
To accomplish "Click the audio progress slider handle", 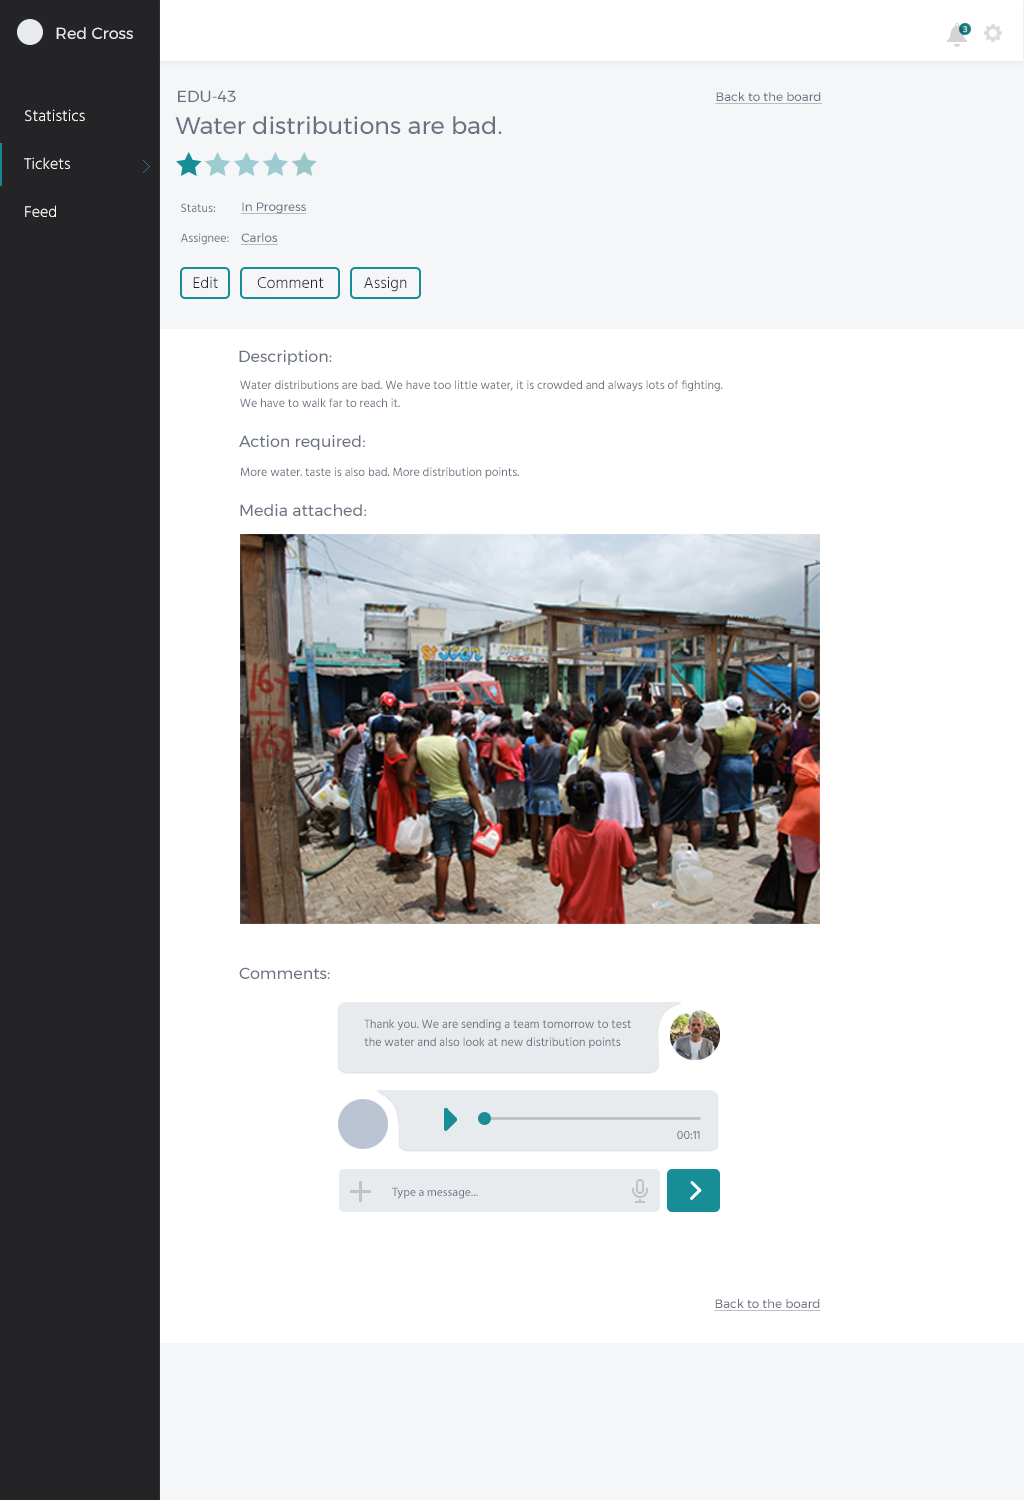I will click(x=485, y=1119).
